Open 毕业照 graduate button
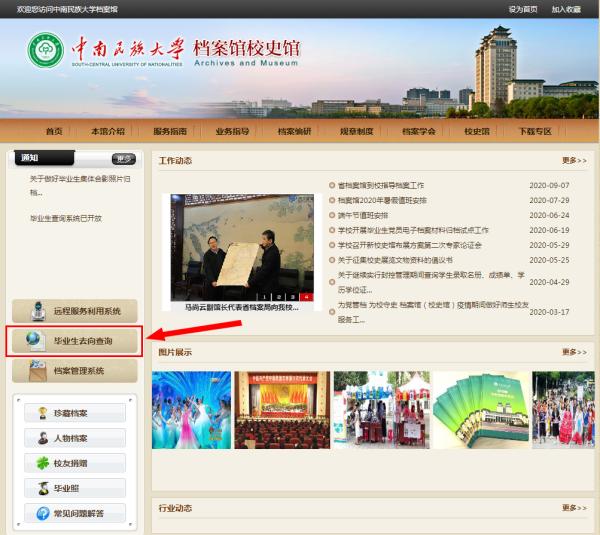Image resolution: width=600 pixels, height=535 pixels. click(74, 488)
